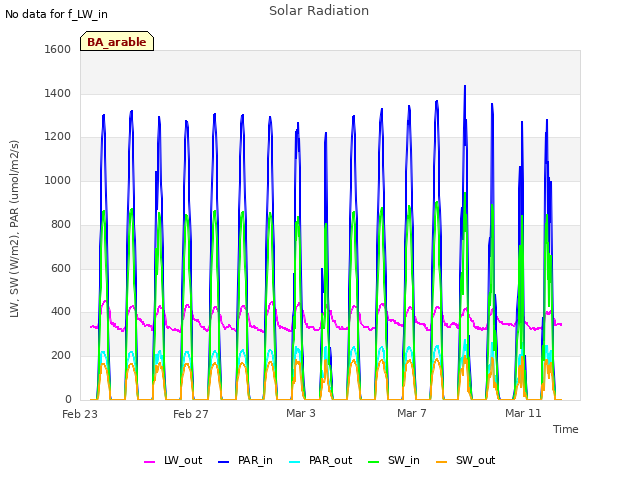Click the Mar 7 x-axis tick label
640x480 pixels.
[412, 413]
